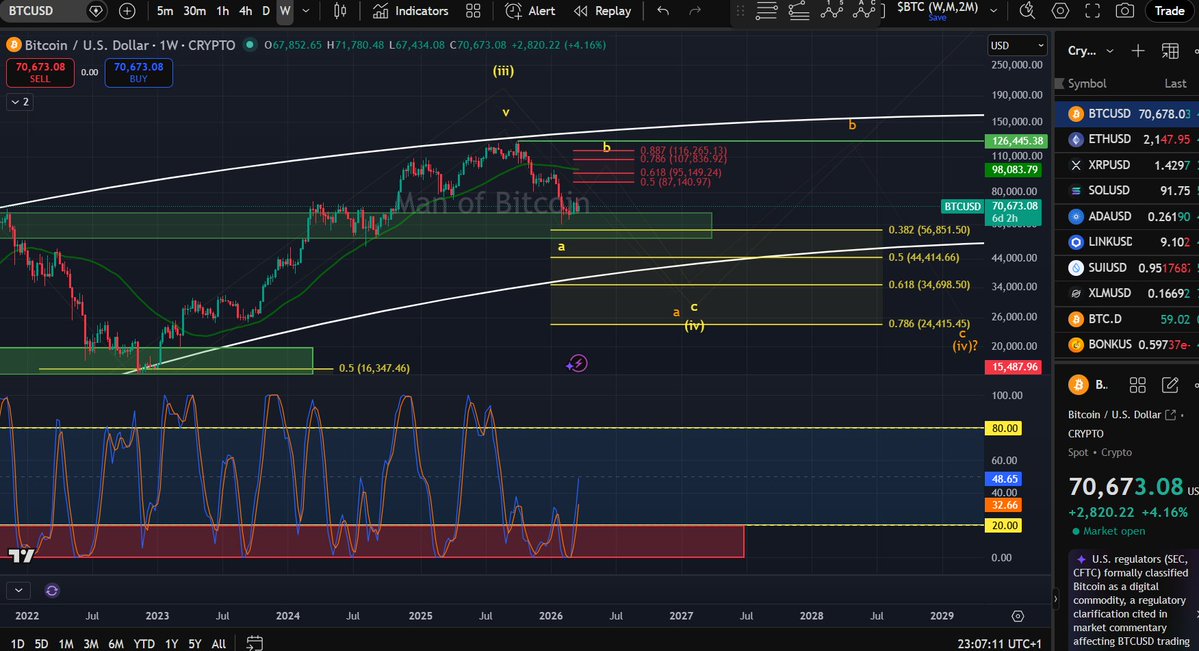Select ETHUSD in the watchlist
Image resolution: width=1199 pixels, height=651 pixels.
(x=1127, y=139)
